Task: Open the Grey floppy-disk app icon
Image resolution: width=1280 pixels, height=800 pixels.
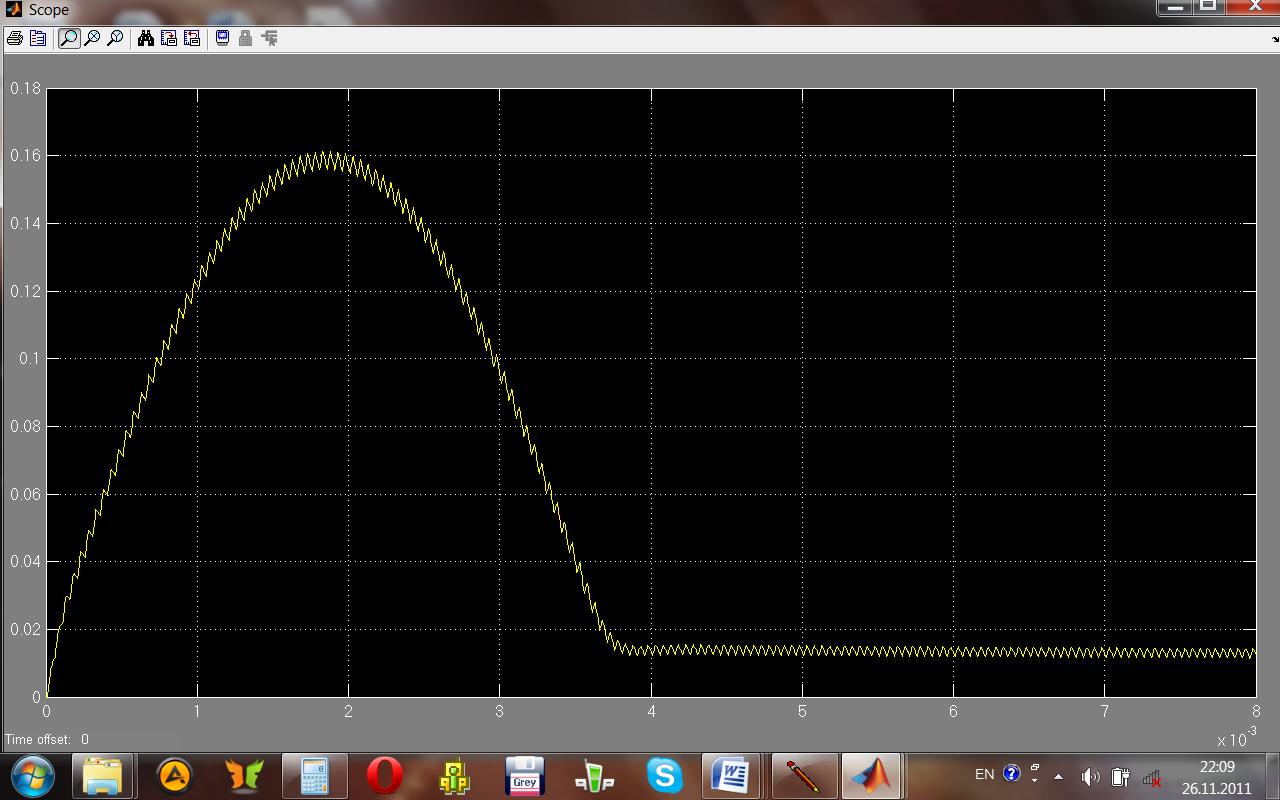Action: (525, 776)
